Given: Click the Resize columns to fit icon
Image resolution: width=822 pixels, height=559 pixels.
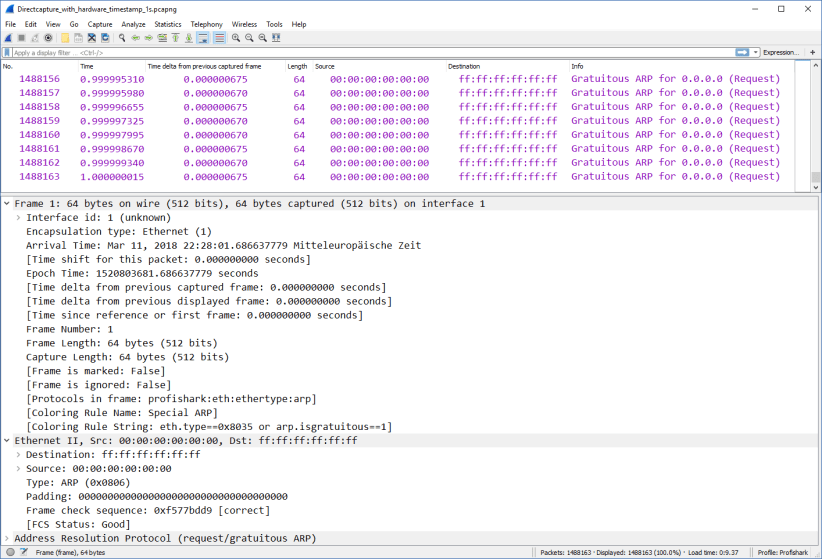Looking at the screenshot, I should pos(276,38).
